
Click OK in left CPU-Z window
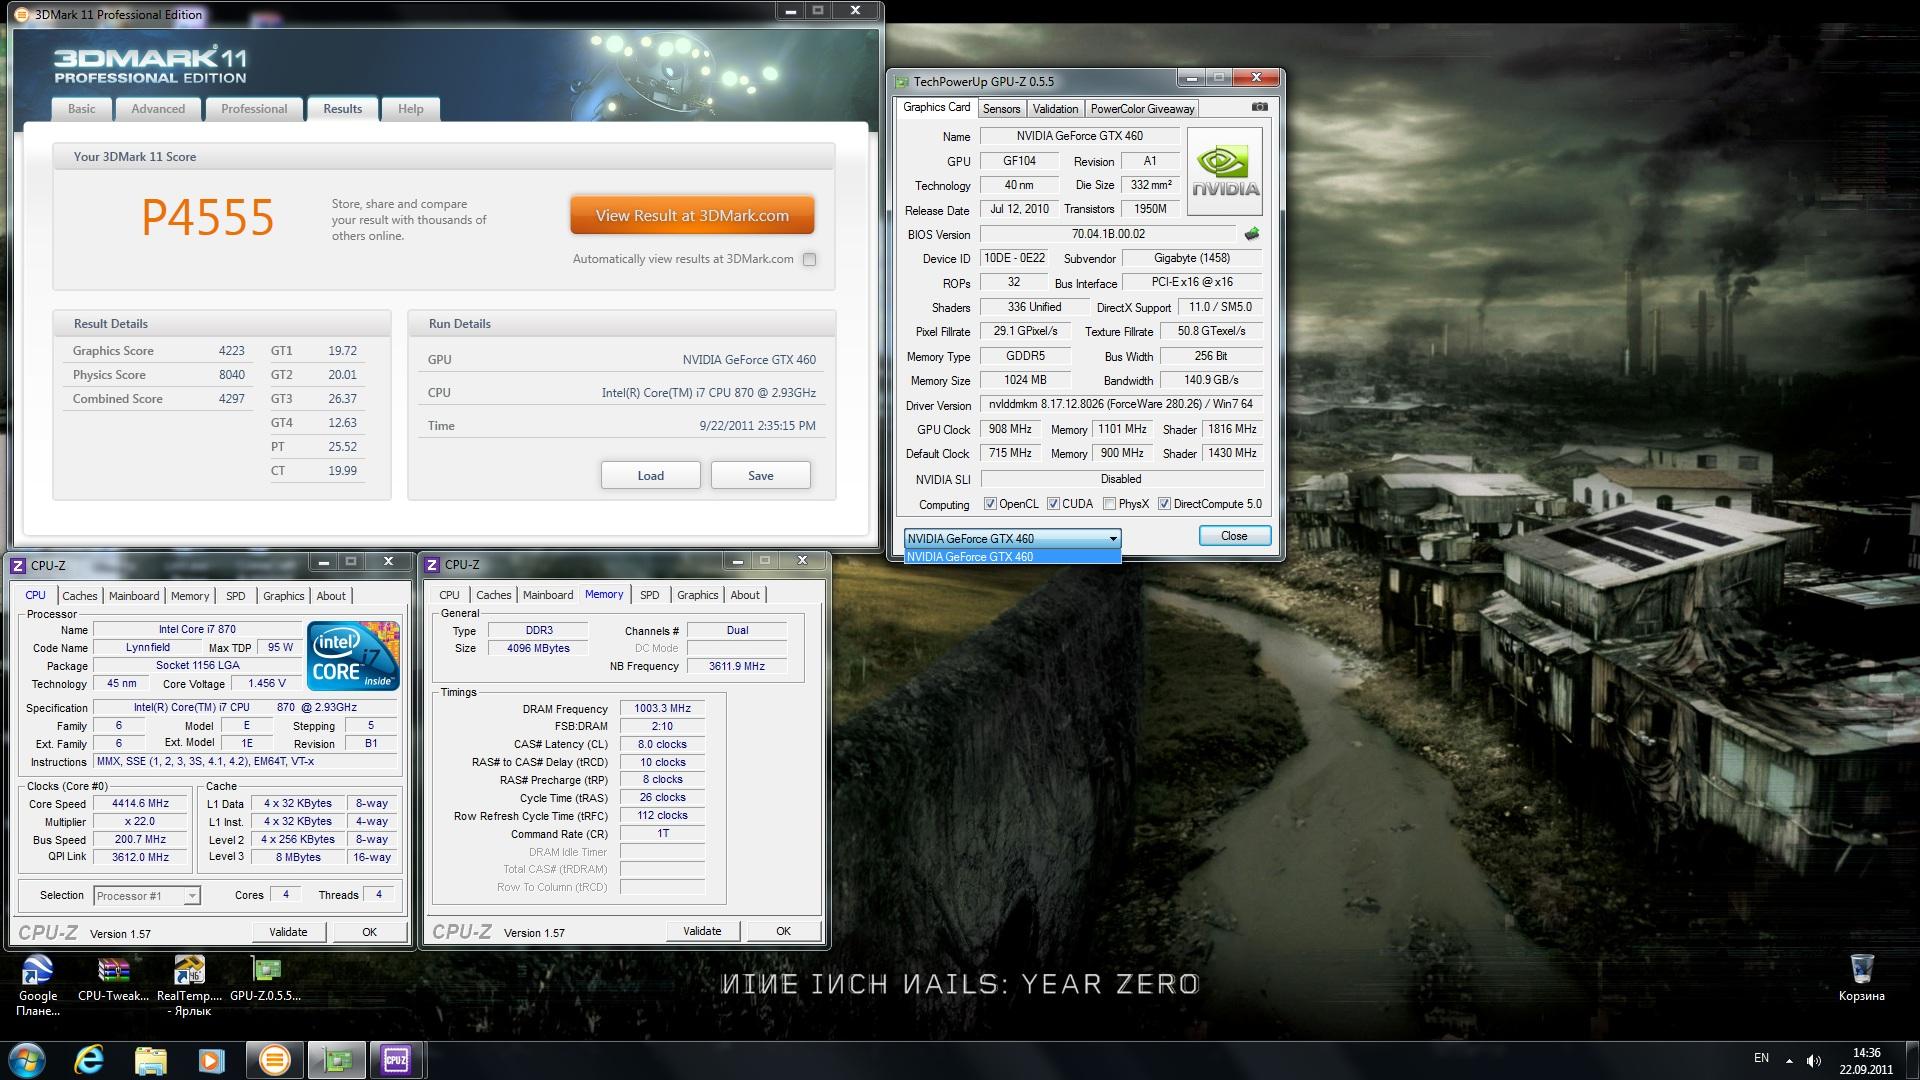(369, 932)
